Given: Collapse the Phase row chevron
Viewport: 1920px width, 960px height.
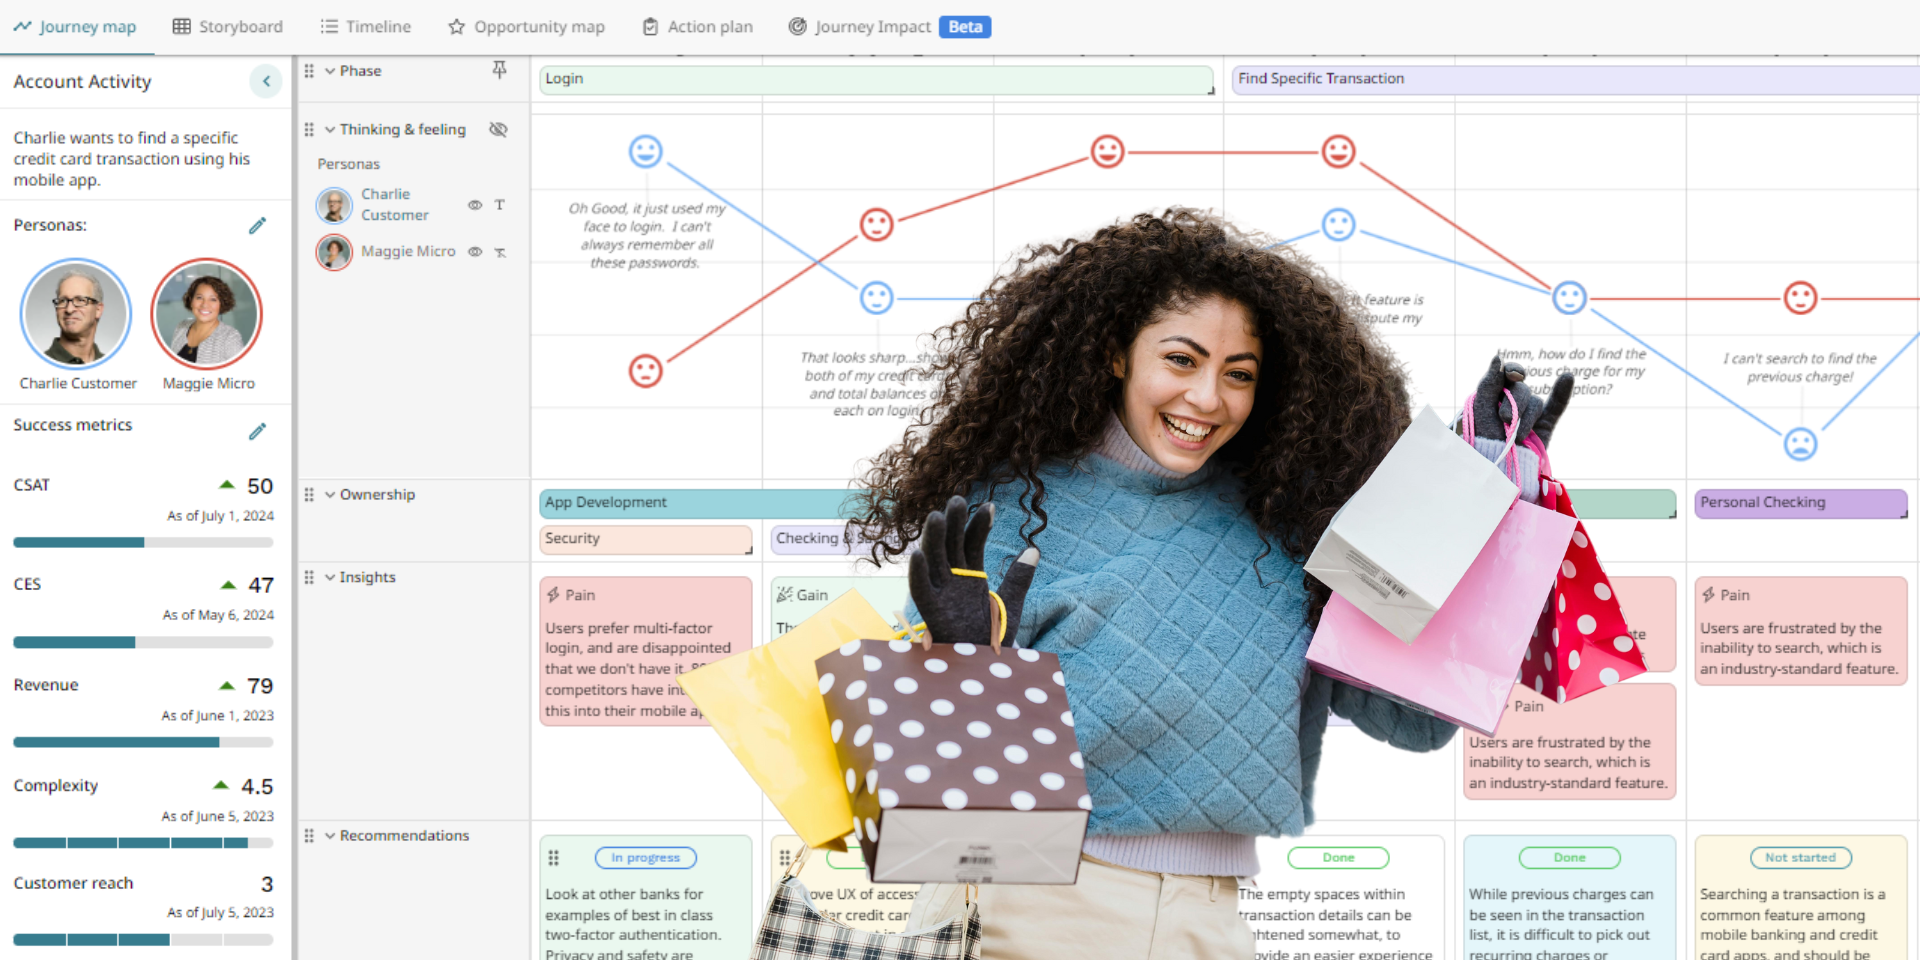Looking at the screenshot, I should (x=329, y=71).
